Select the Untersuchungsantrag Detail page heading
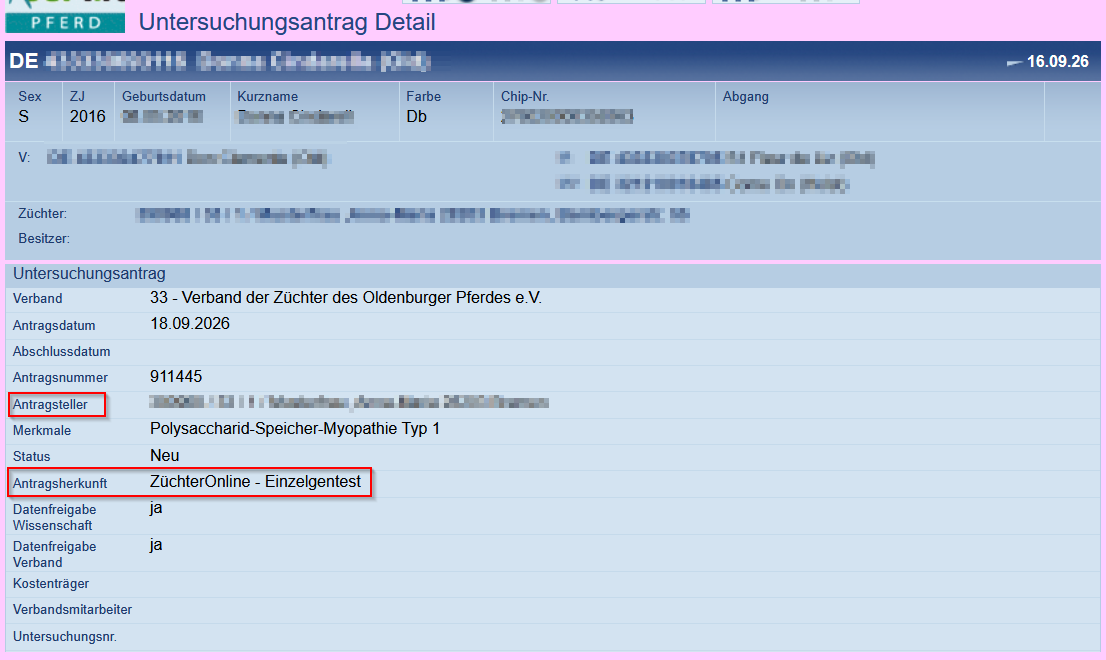1106x660 pixels. point(287,22)
